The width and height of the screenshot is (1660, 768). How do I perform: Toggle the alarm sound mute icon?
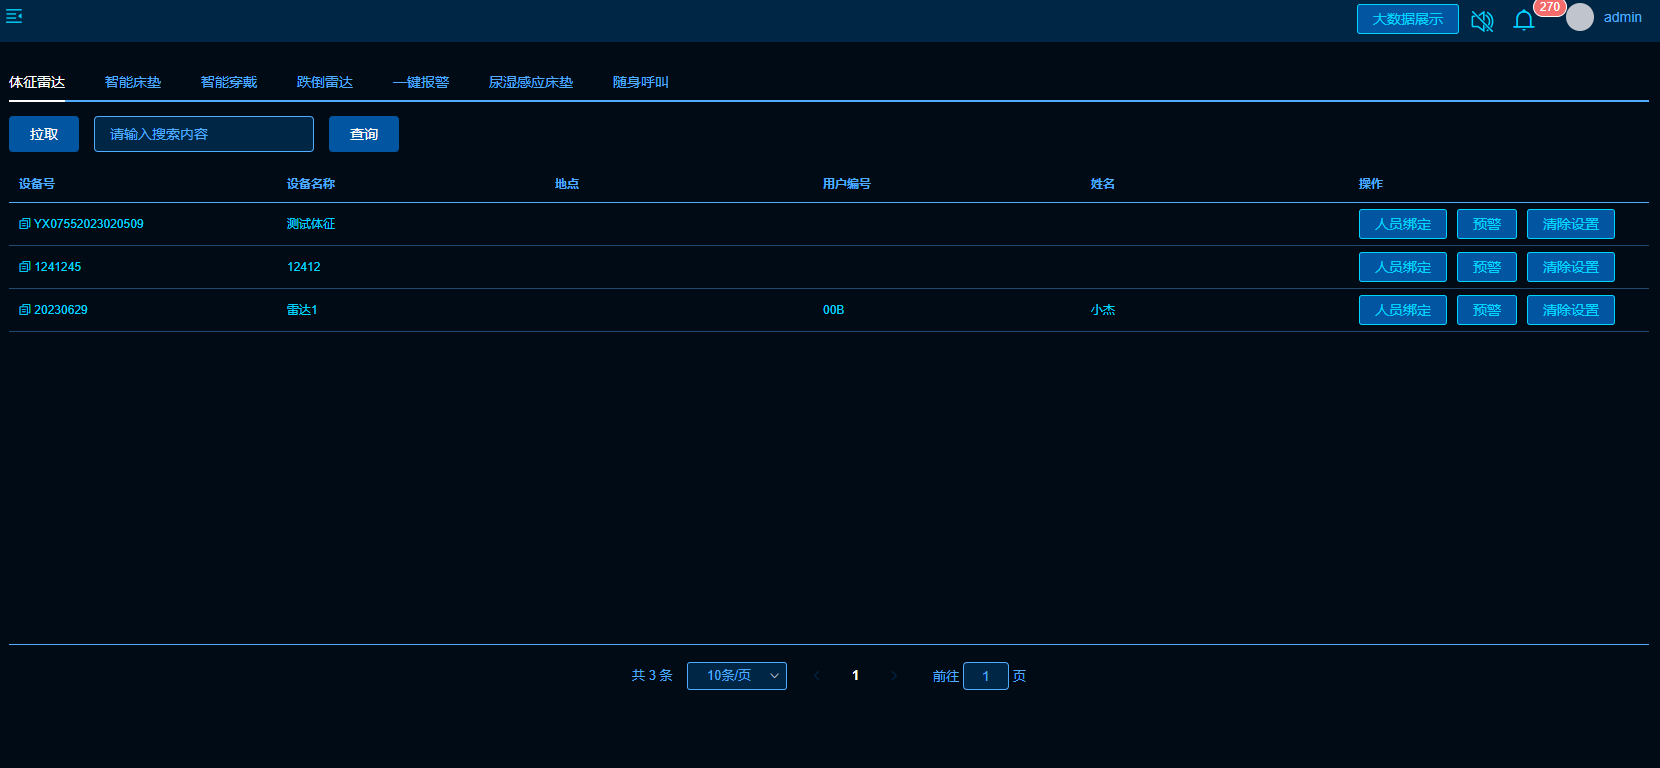pos(1482,20)
